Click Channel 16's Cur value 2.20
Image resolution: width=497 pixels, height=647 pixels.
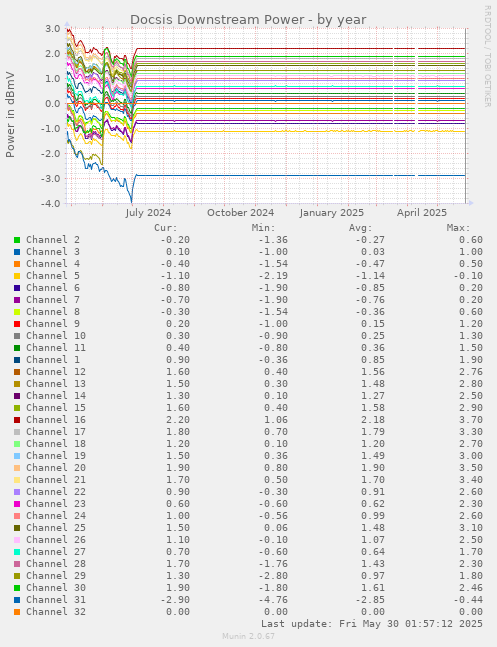[x=178, y=420]
